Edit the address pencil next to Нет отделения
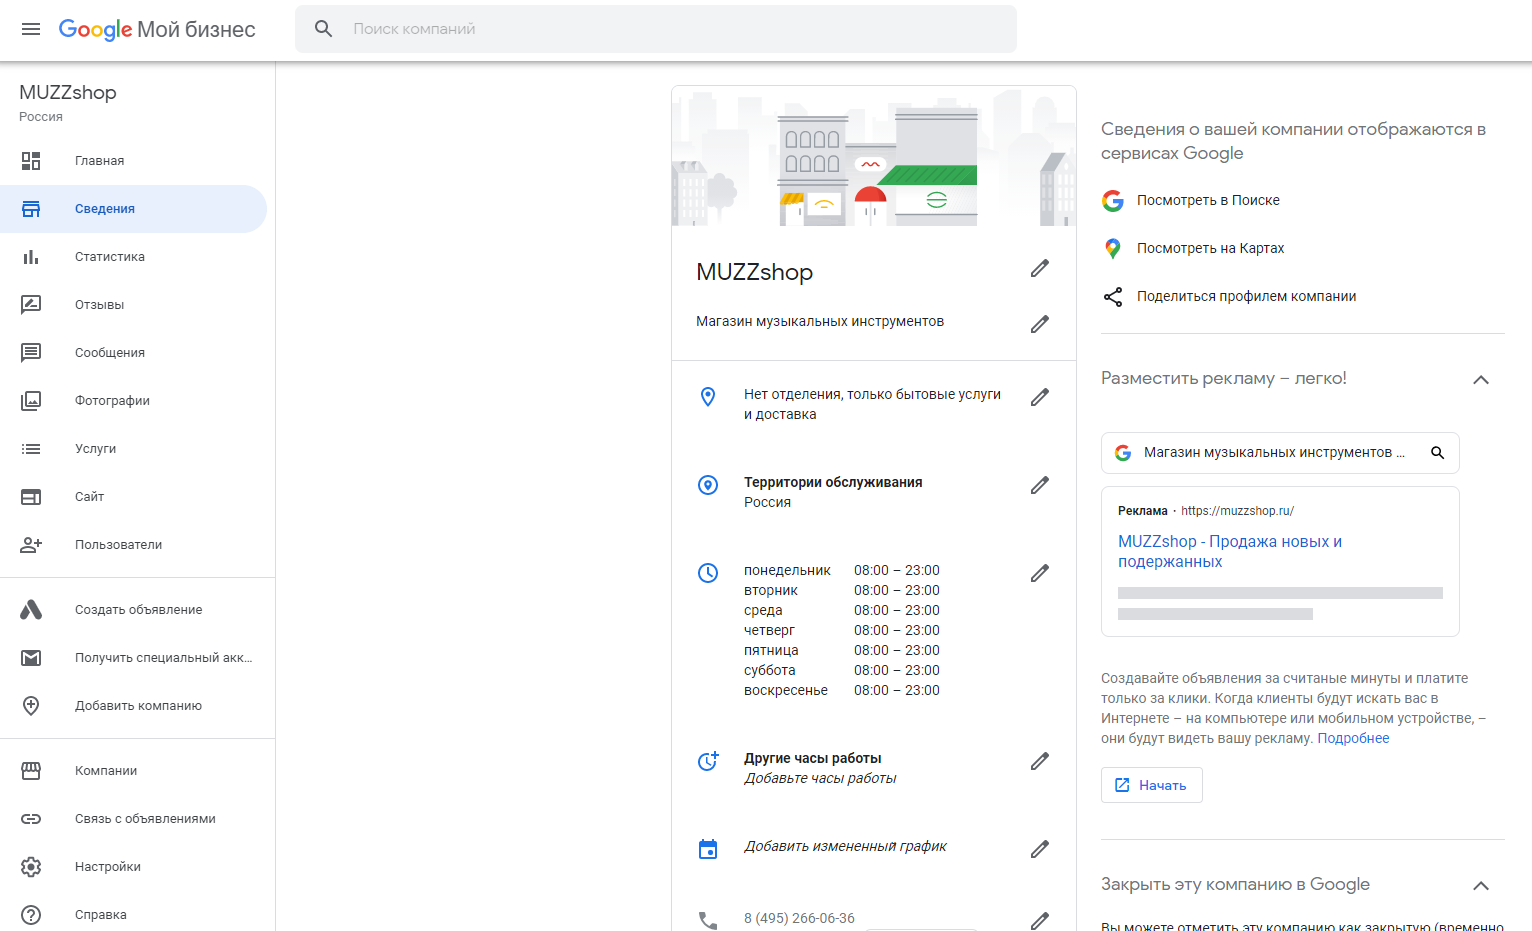Viewport: 1532px width, 931px height. click(x=1040, y=397)
